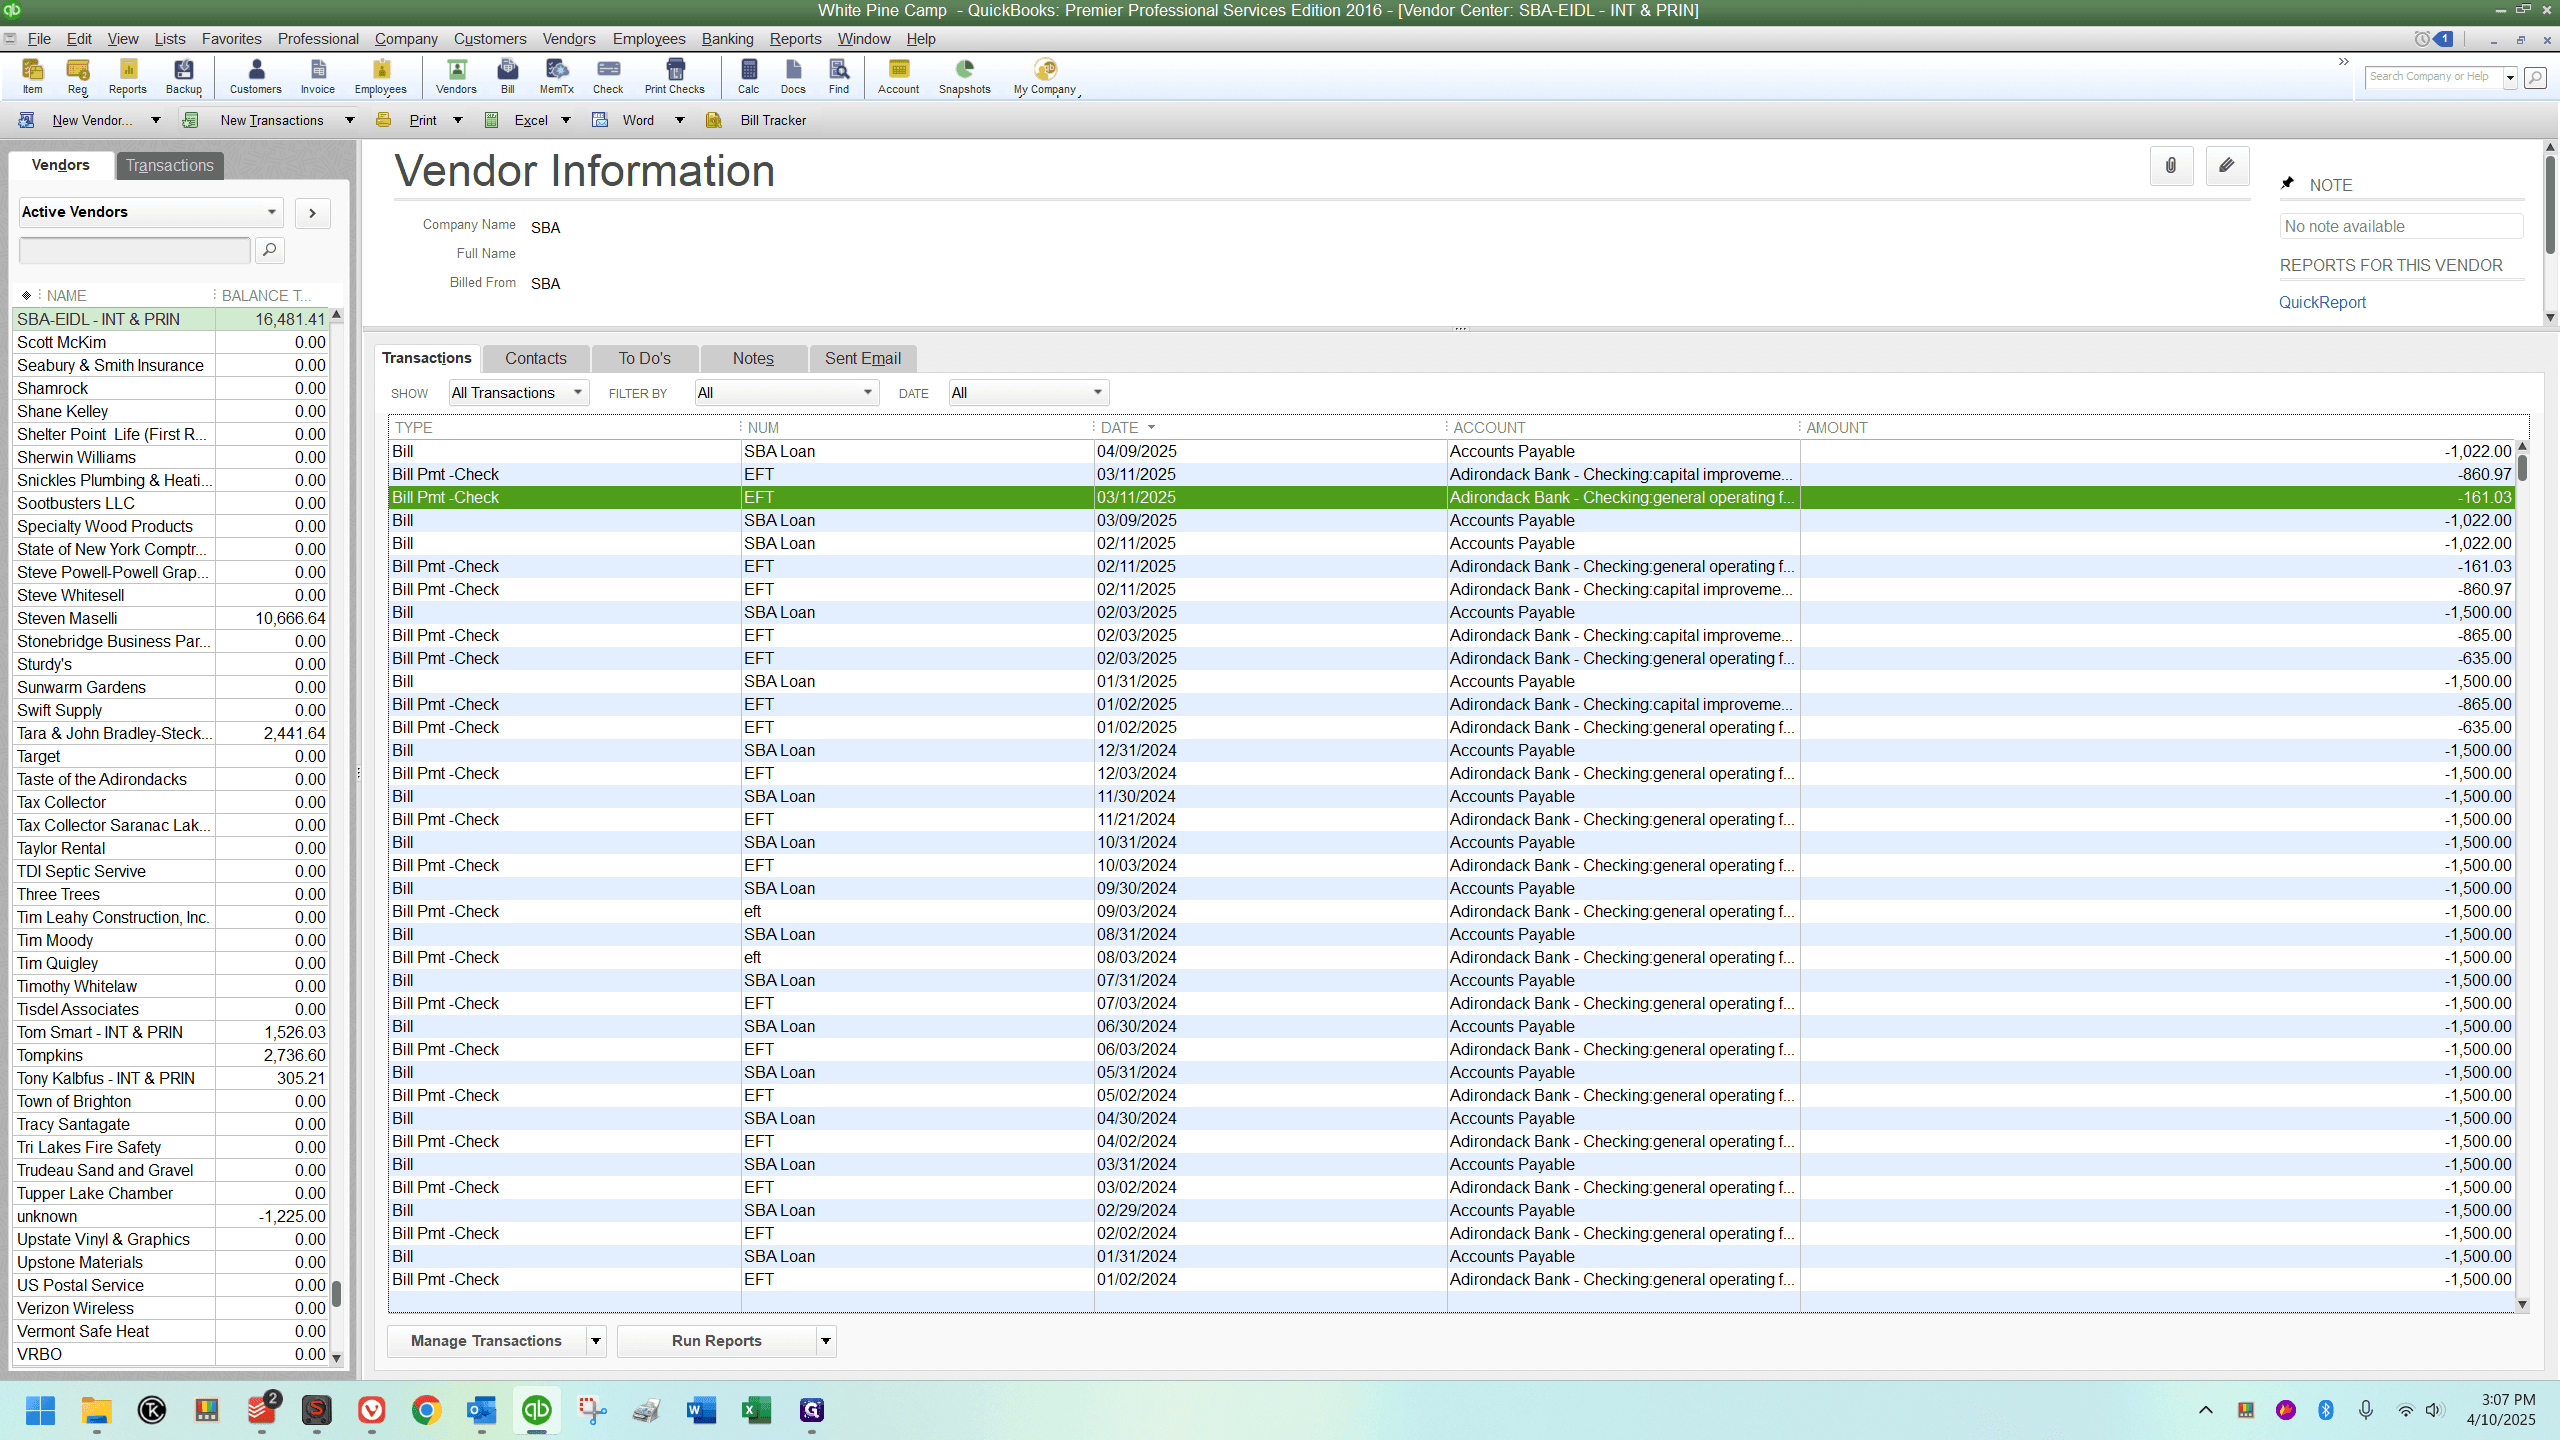2560x1440 pixels.
Task: Open the Print Checks icon
Action: click(675, 76)
